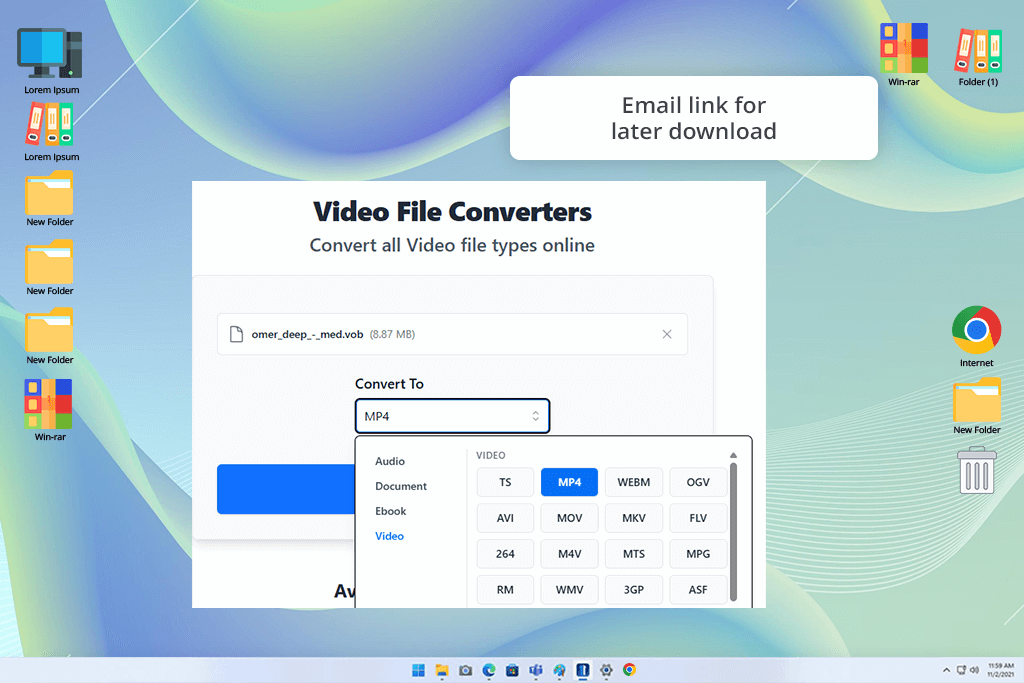Viewport: 1024px width, 683px height.
Task: Show hidden system tray icons
Action: pyautogui.click(x=946, y=670)
